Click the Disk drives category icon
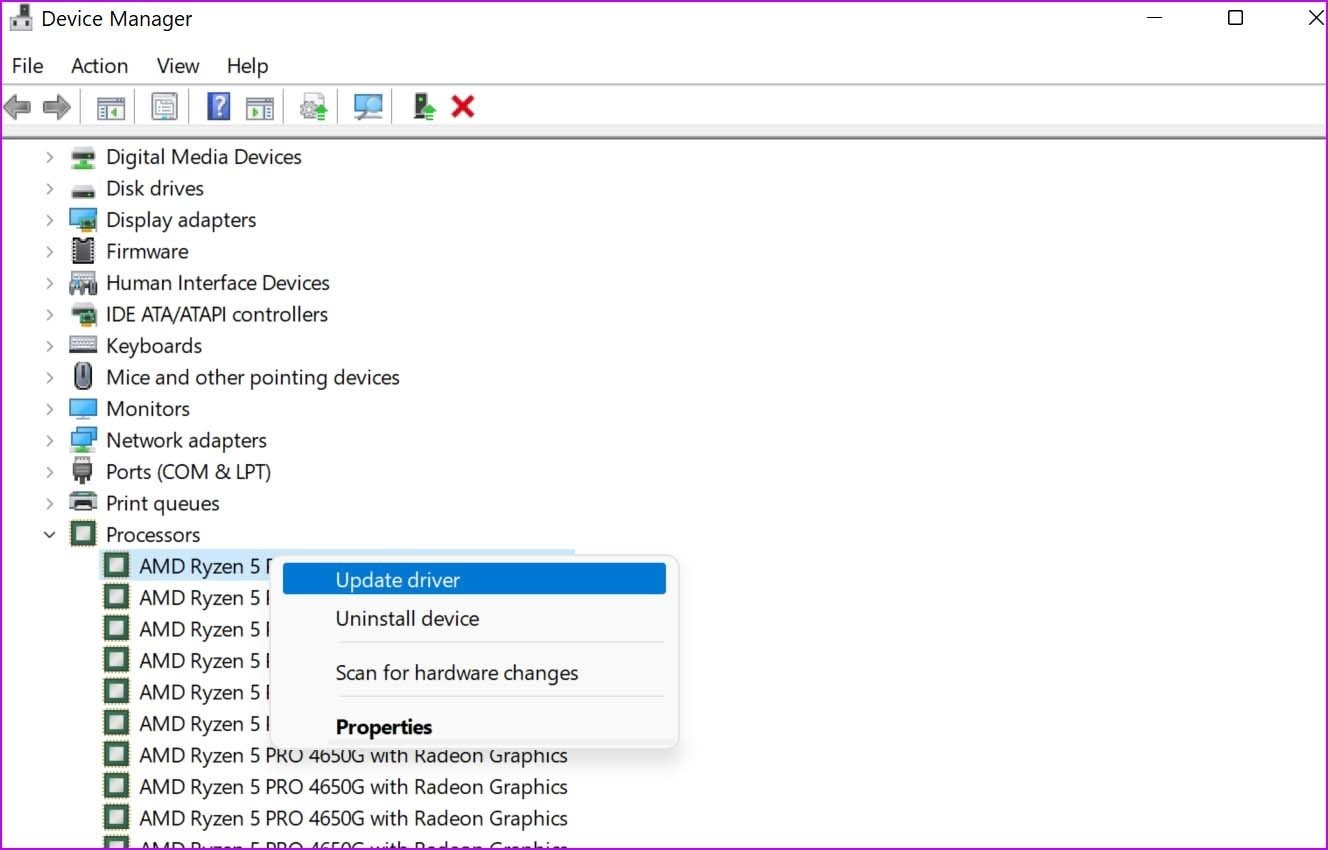The width and height of the screenshot is (1328, 850). 83,189
